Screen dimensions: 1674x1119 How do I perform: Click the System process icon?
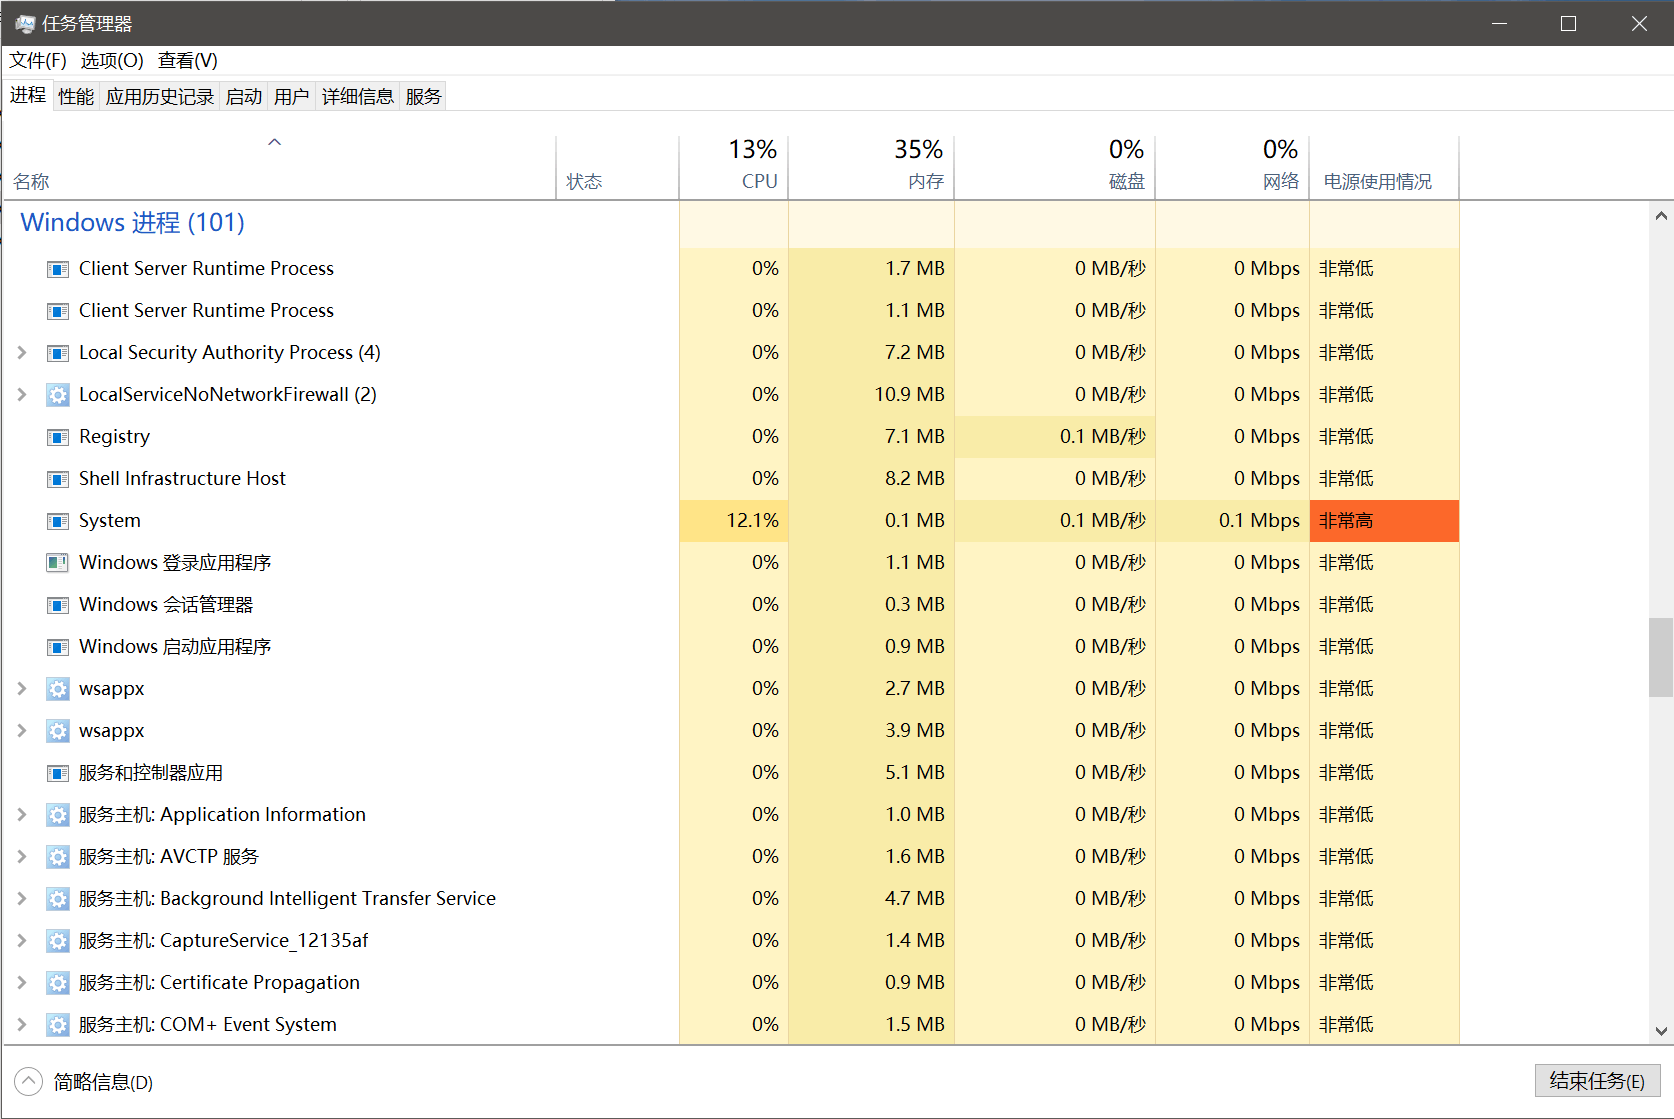click(58, 521)
